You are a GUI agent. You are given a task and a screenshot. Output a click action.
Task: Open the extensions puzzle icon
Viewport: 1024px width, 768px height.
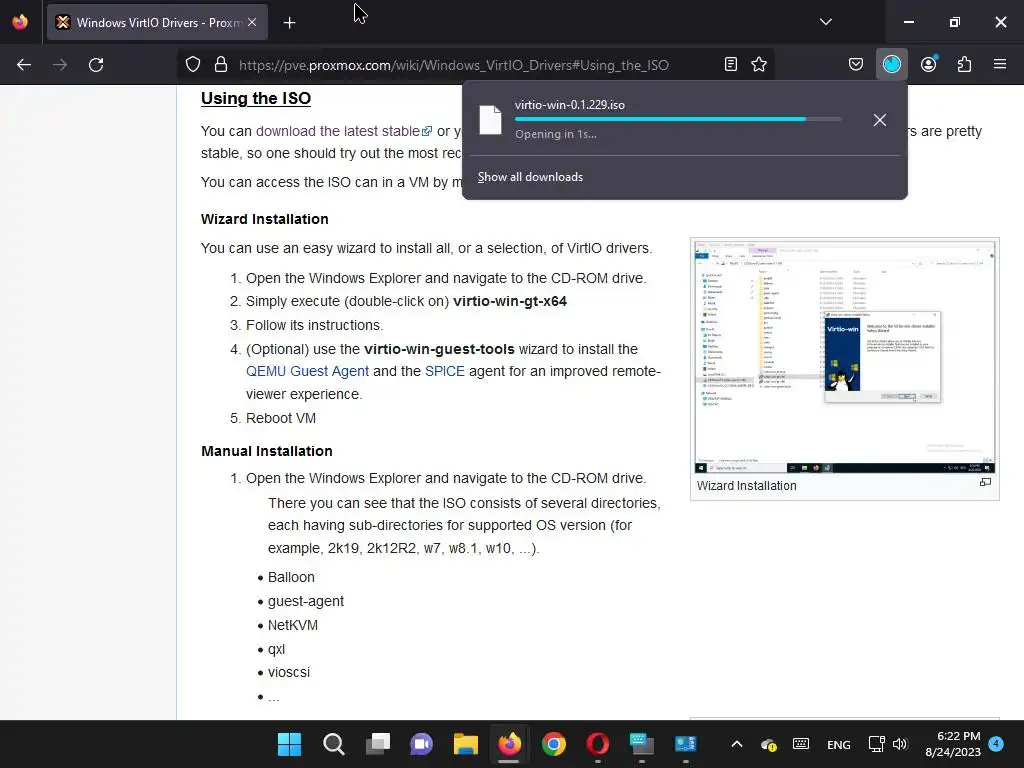[x=964, y=65]
